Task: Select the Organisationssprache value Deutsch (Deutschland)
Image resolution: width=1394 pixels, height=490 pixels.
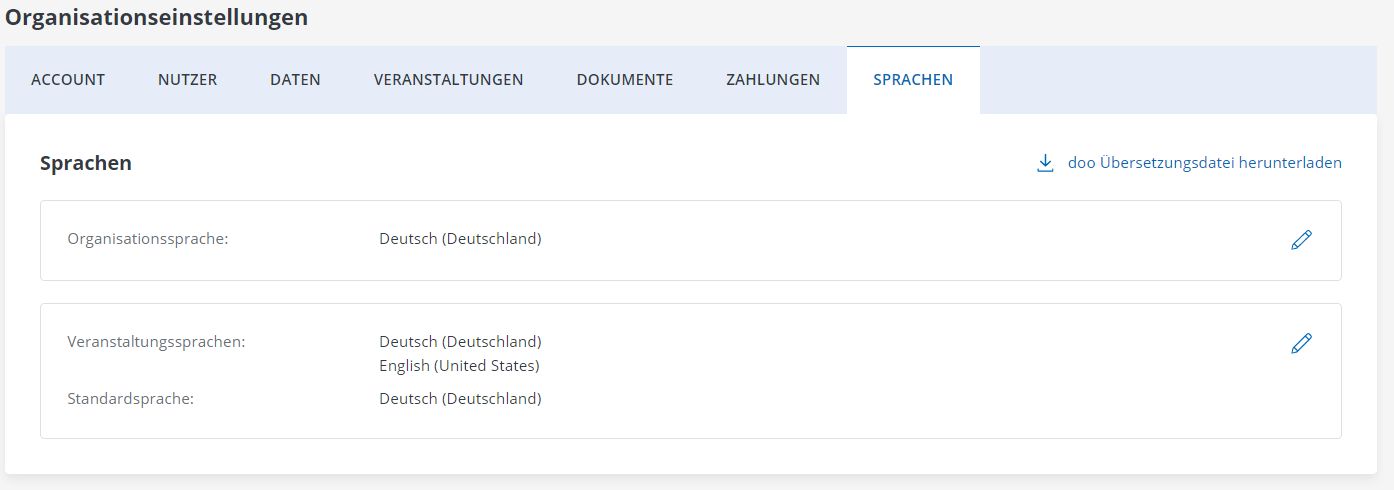Action: 460,239
